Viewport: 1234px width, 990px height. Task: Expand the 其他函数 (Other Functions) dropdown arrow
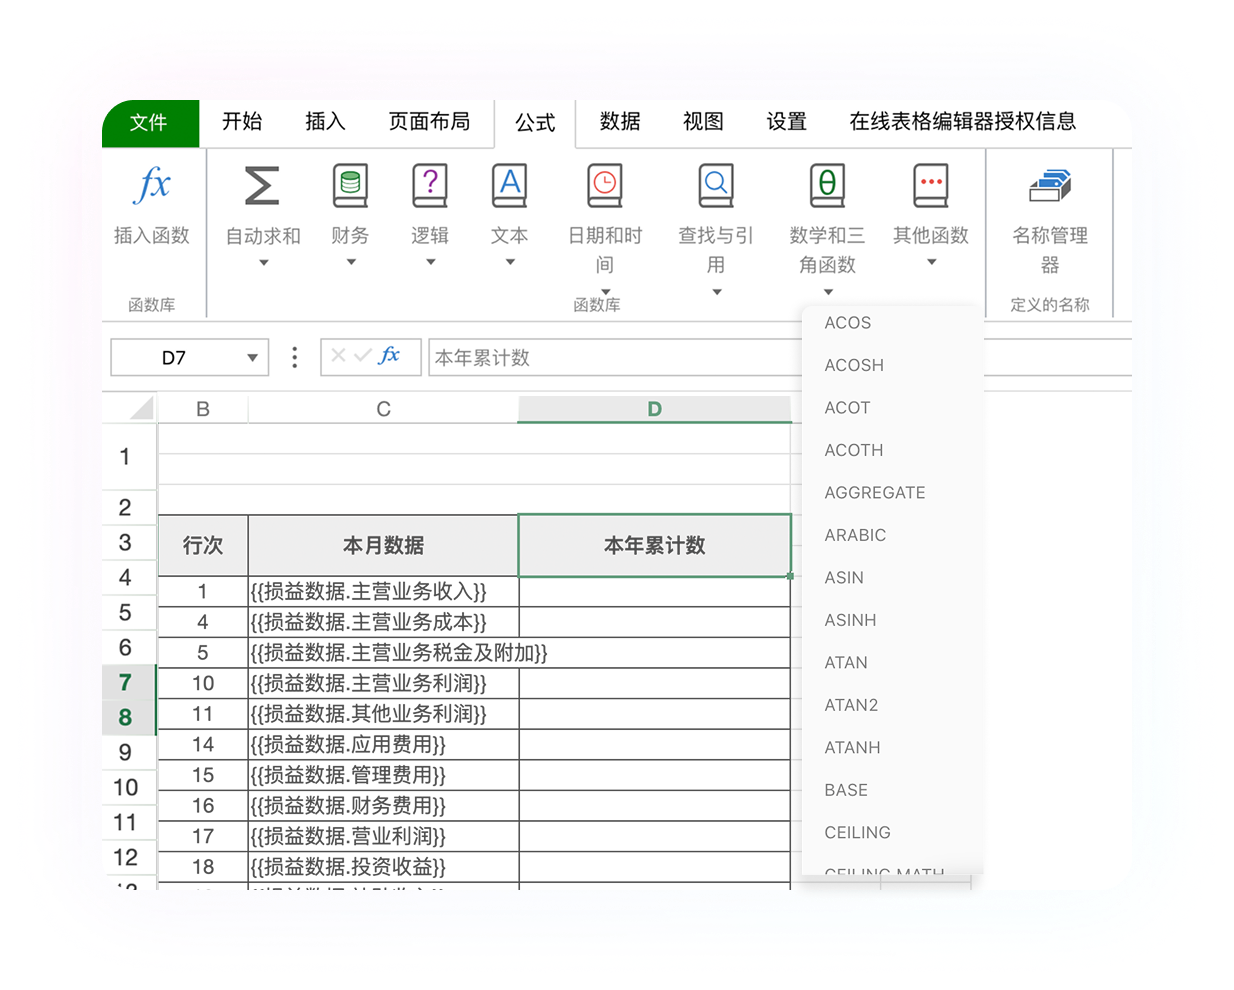click(x=930, y=261)
